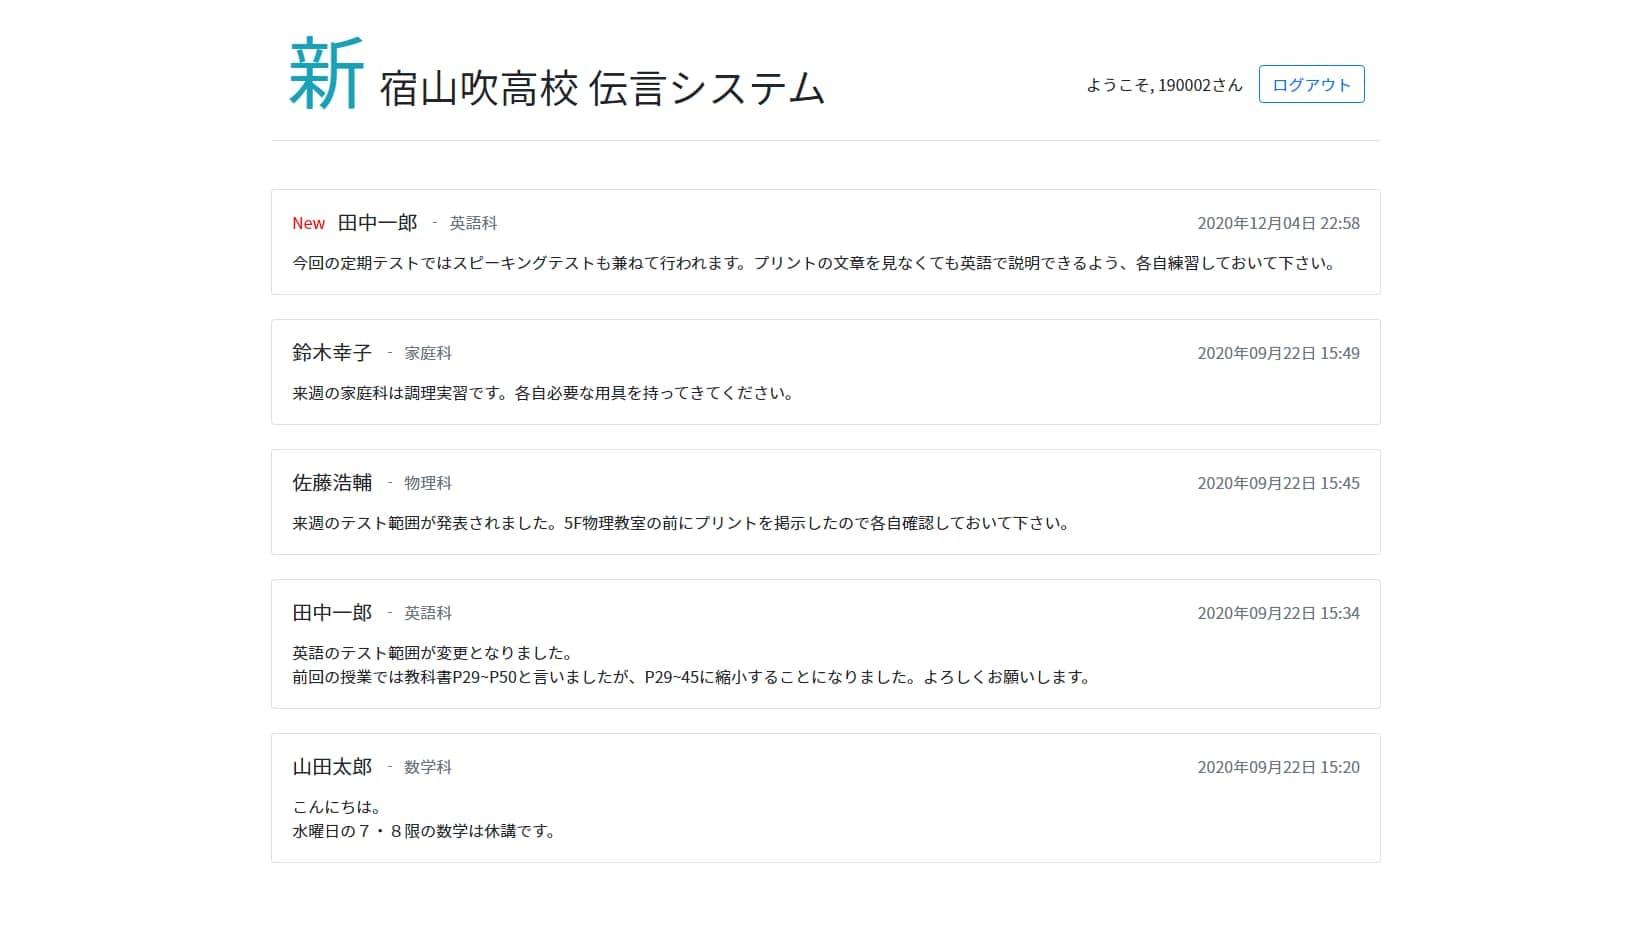Viewport: 1652px width, 929px height.
Task: Open the 宿山吹高校 伝言システム header
Action: click(x=600, y=88)
